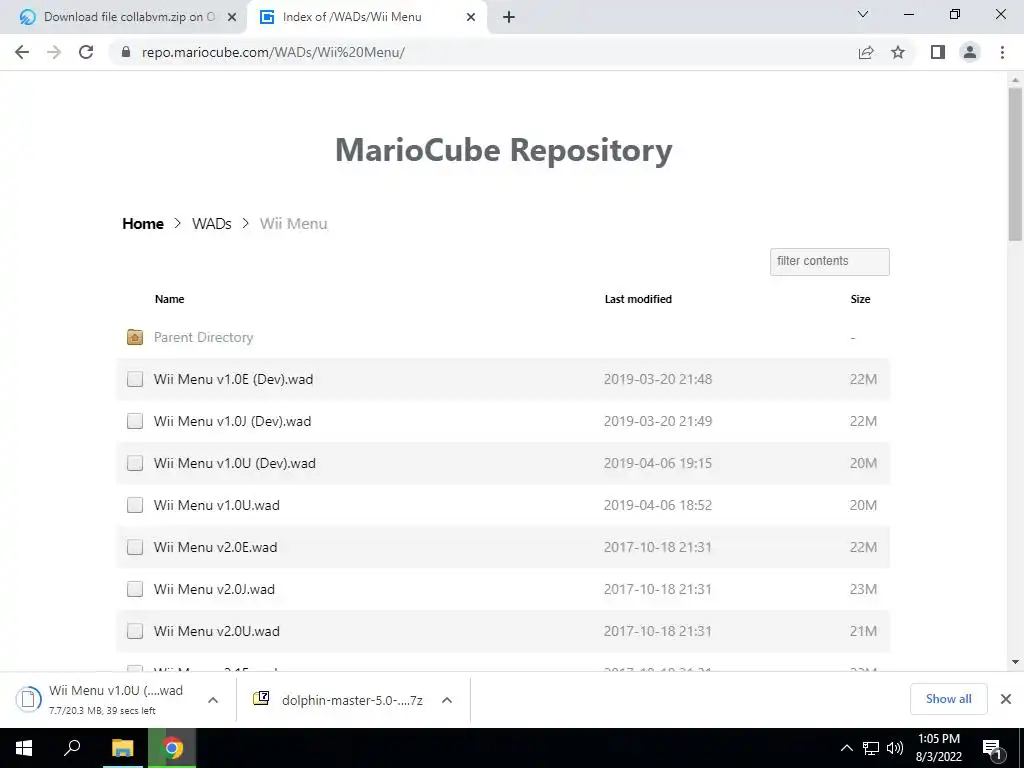This screenshot has height=768, width=1024.
Task: Click the downloading Wii Menu v1.0U file icon
Action: 28,699
